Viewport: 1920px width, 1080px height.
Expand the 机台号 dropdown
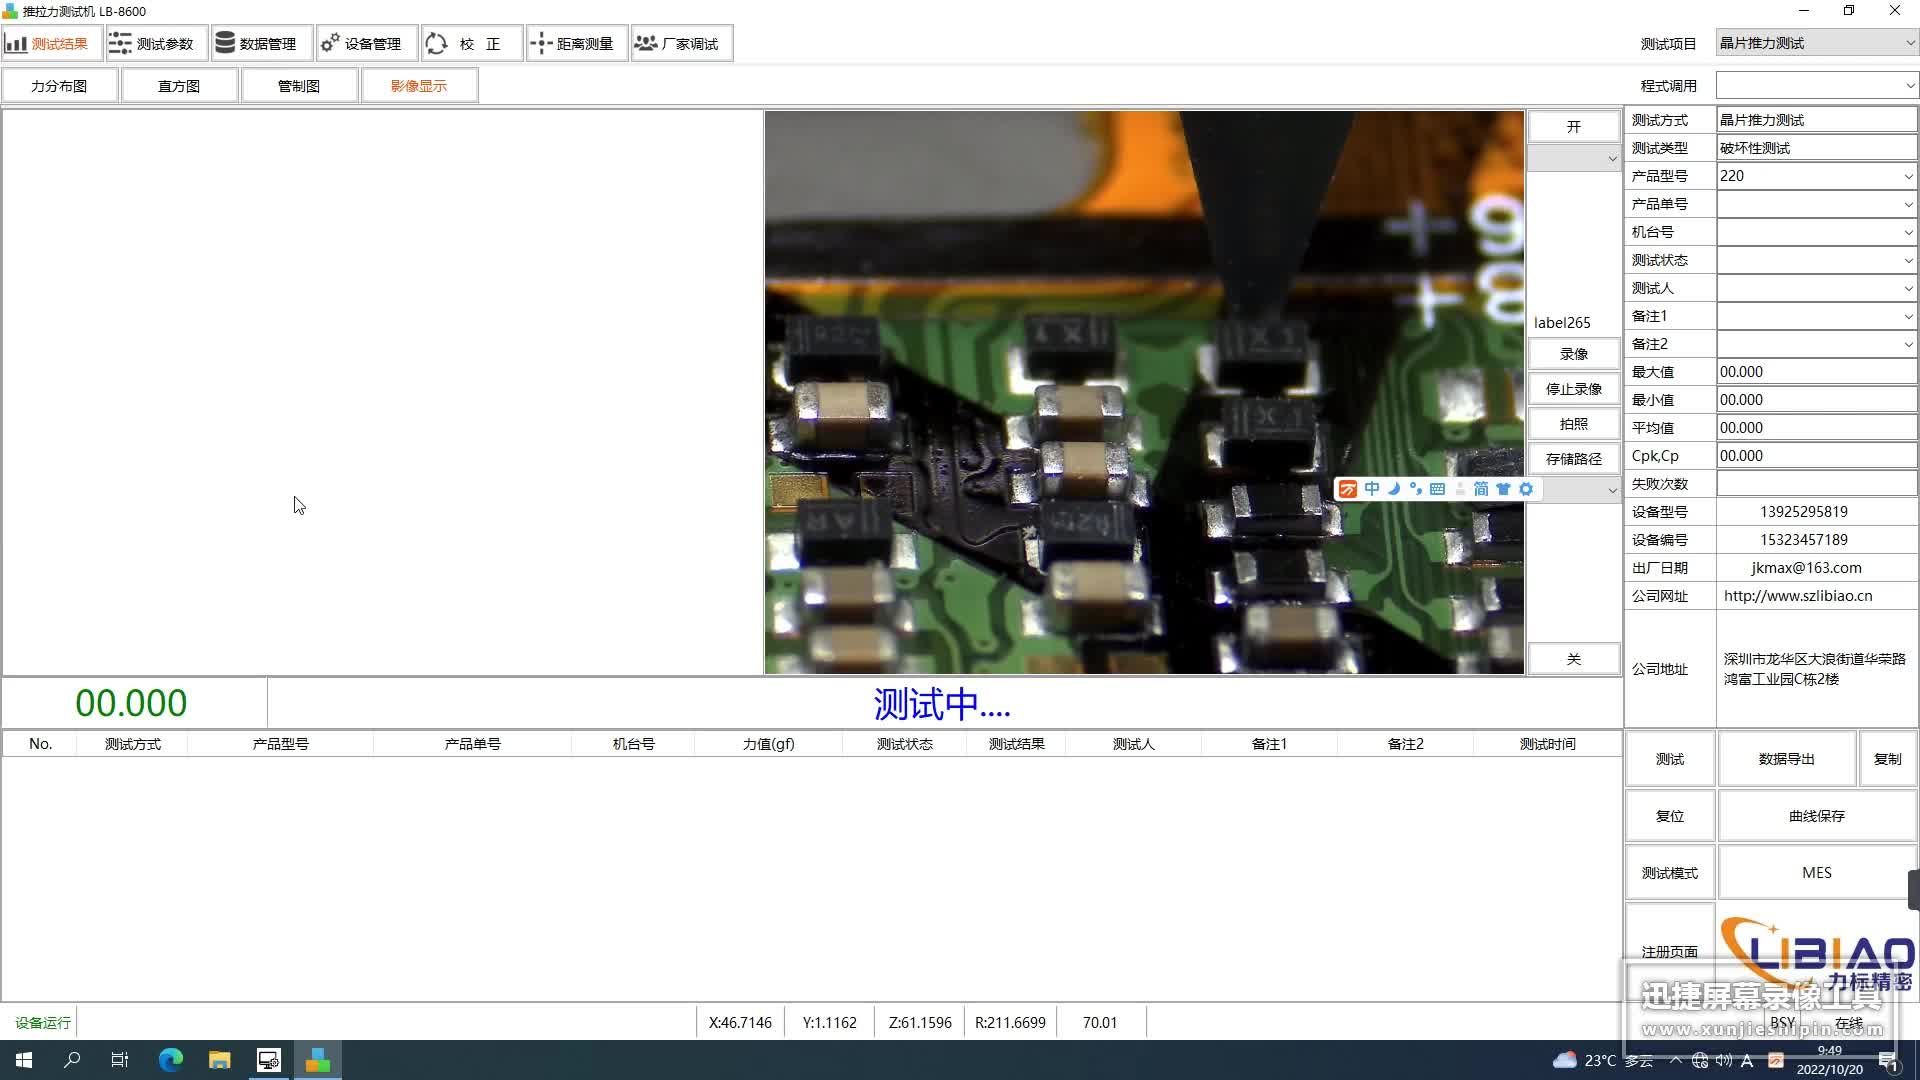coord(1908,232)
